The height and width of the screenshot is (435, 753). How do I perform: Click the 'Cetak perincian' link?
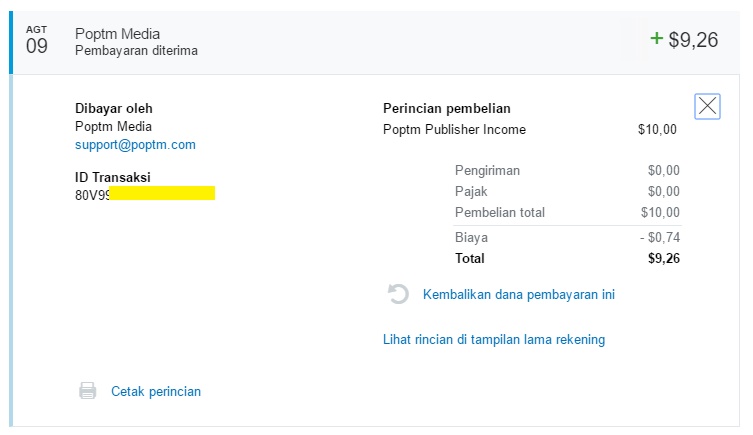[156, 392]
